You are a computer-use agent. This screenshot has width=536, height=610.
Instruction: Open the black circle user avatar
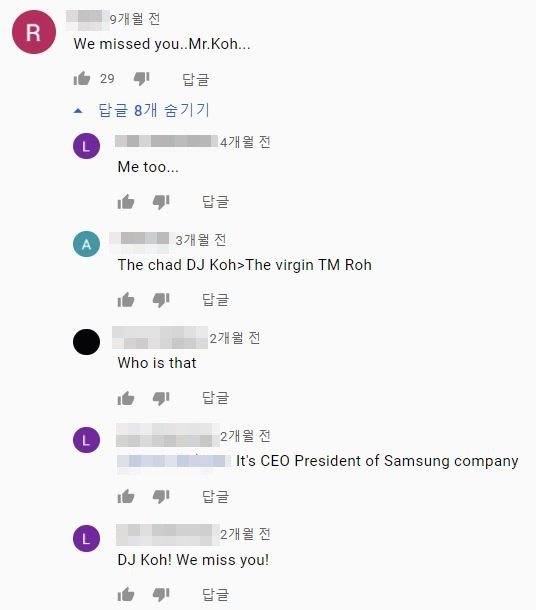[86, 342]
